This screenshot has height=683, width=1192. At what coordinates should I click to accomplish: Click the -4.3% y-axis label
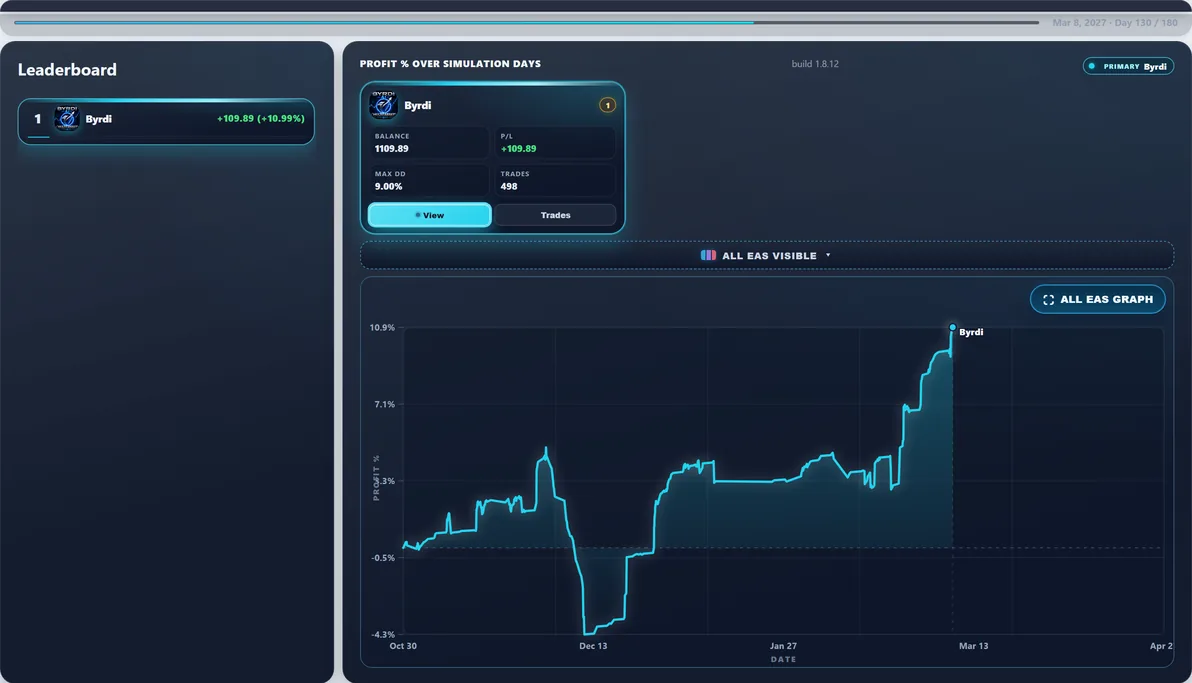pyautogui.click(x=383, y=634)
